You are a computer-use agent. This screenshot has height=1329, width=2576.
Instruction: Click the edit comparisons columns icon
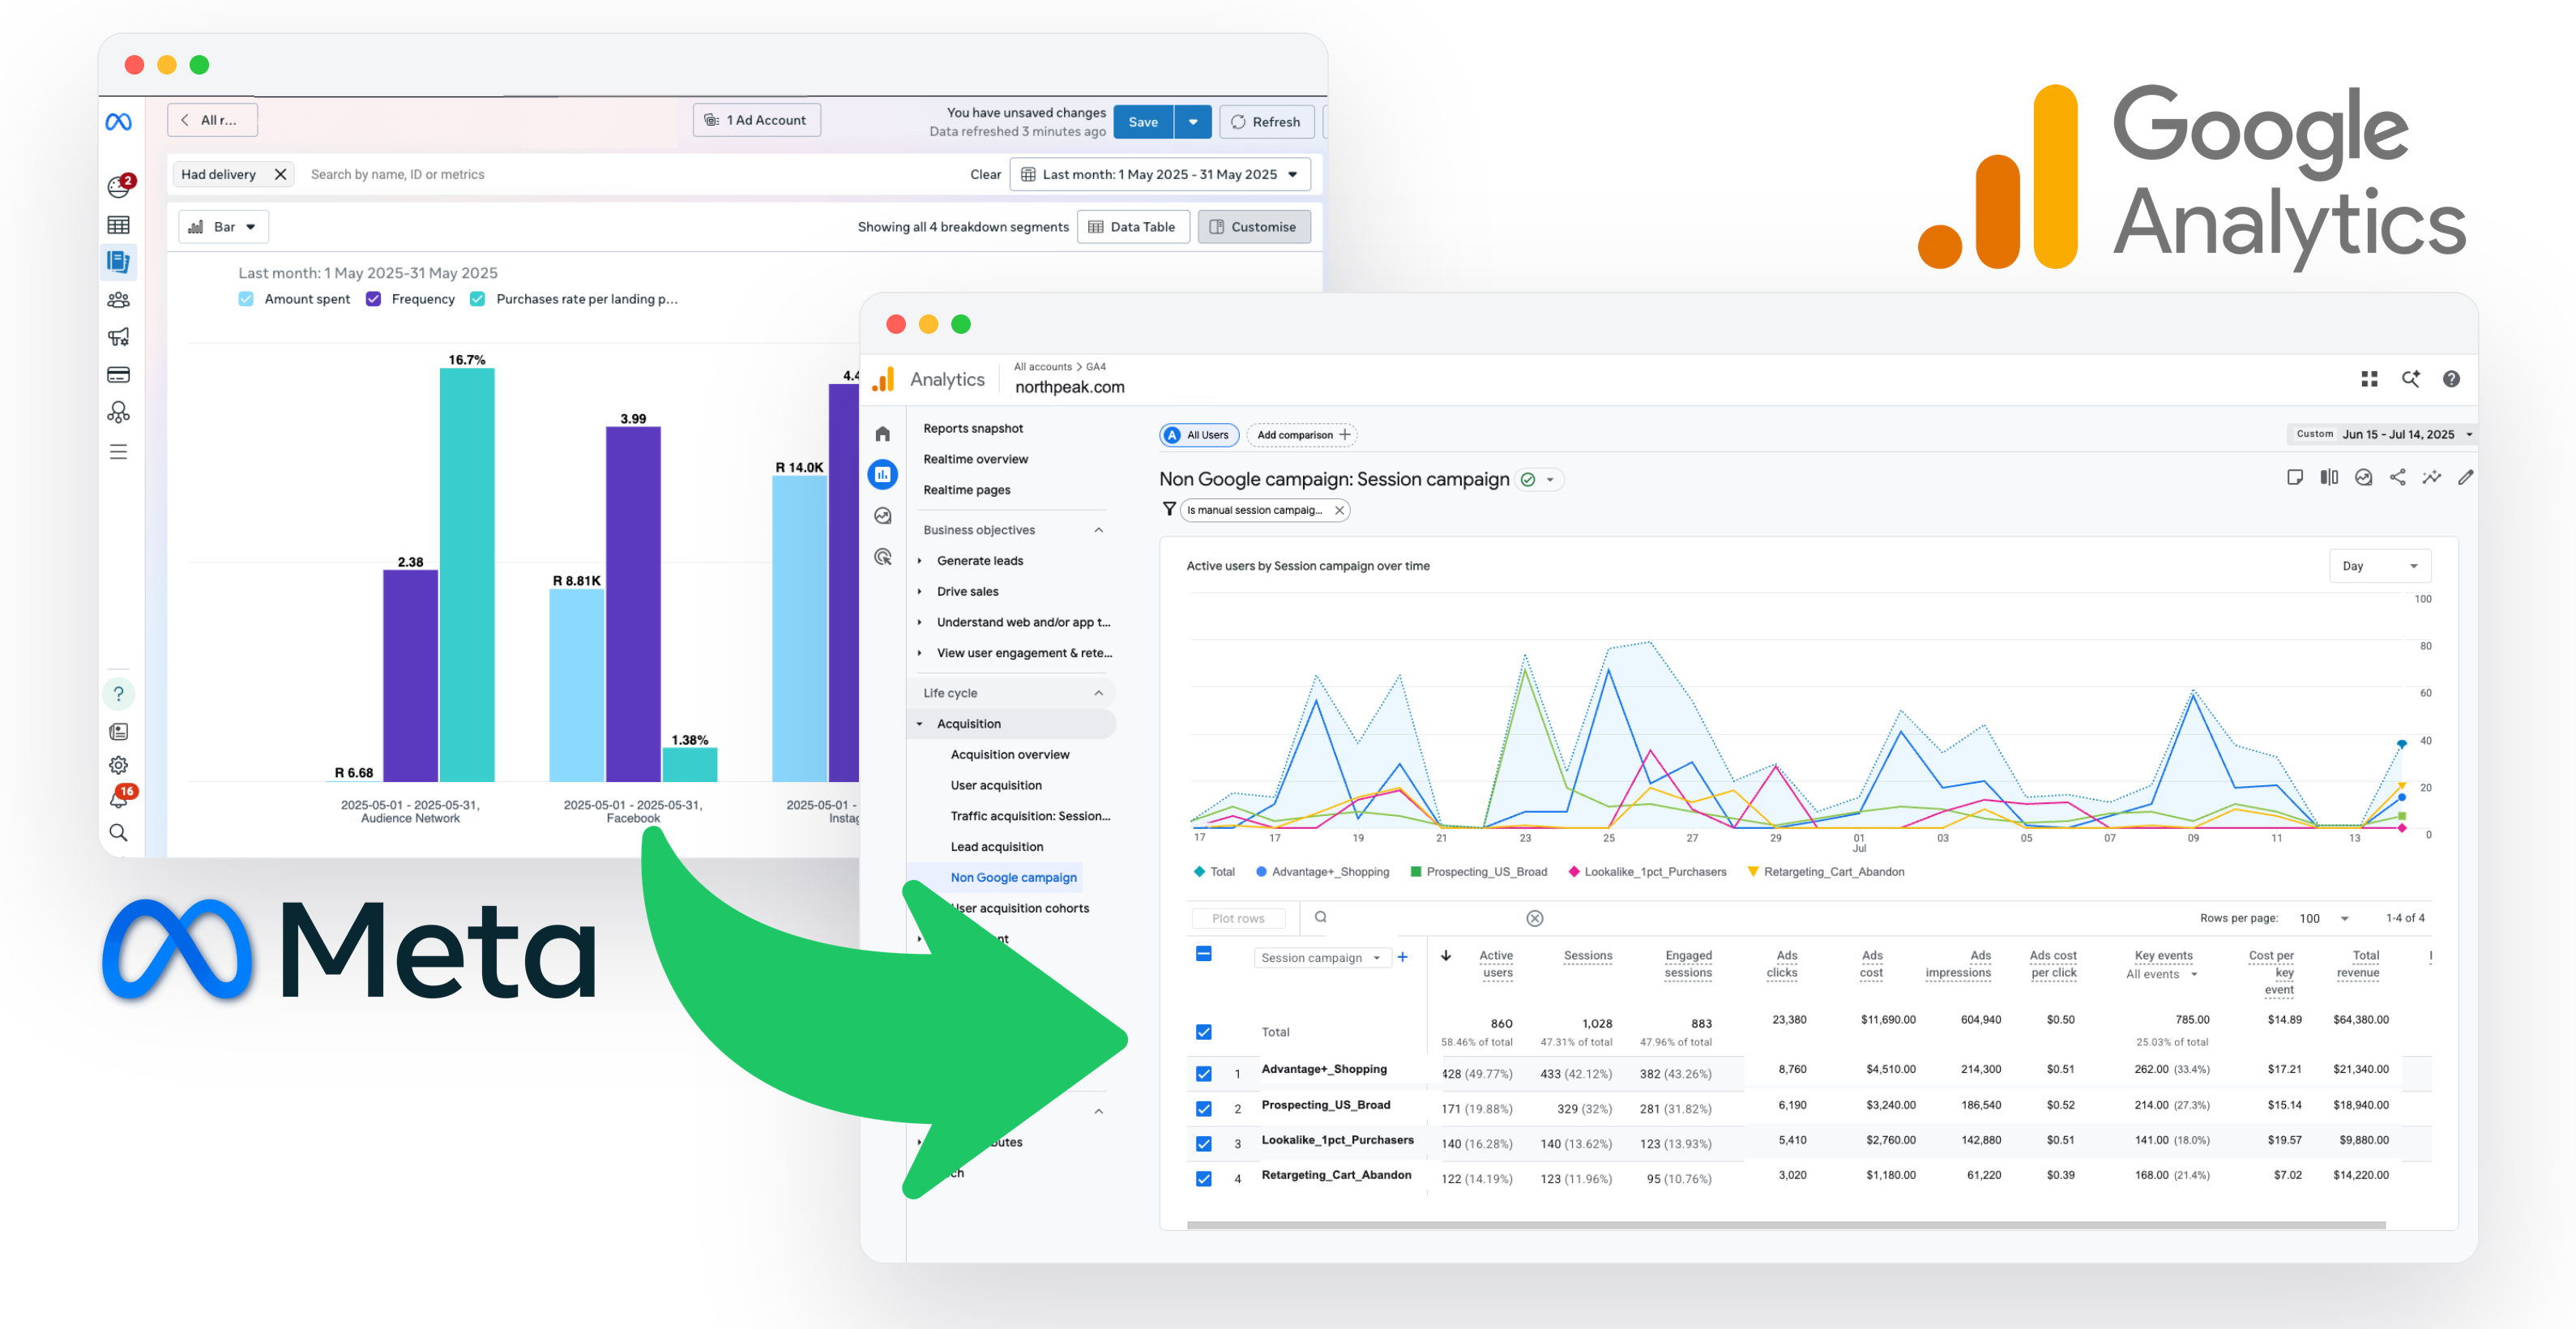(2329, 477)
